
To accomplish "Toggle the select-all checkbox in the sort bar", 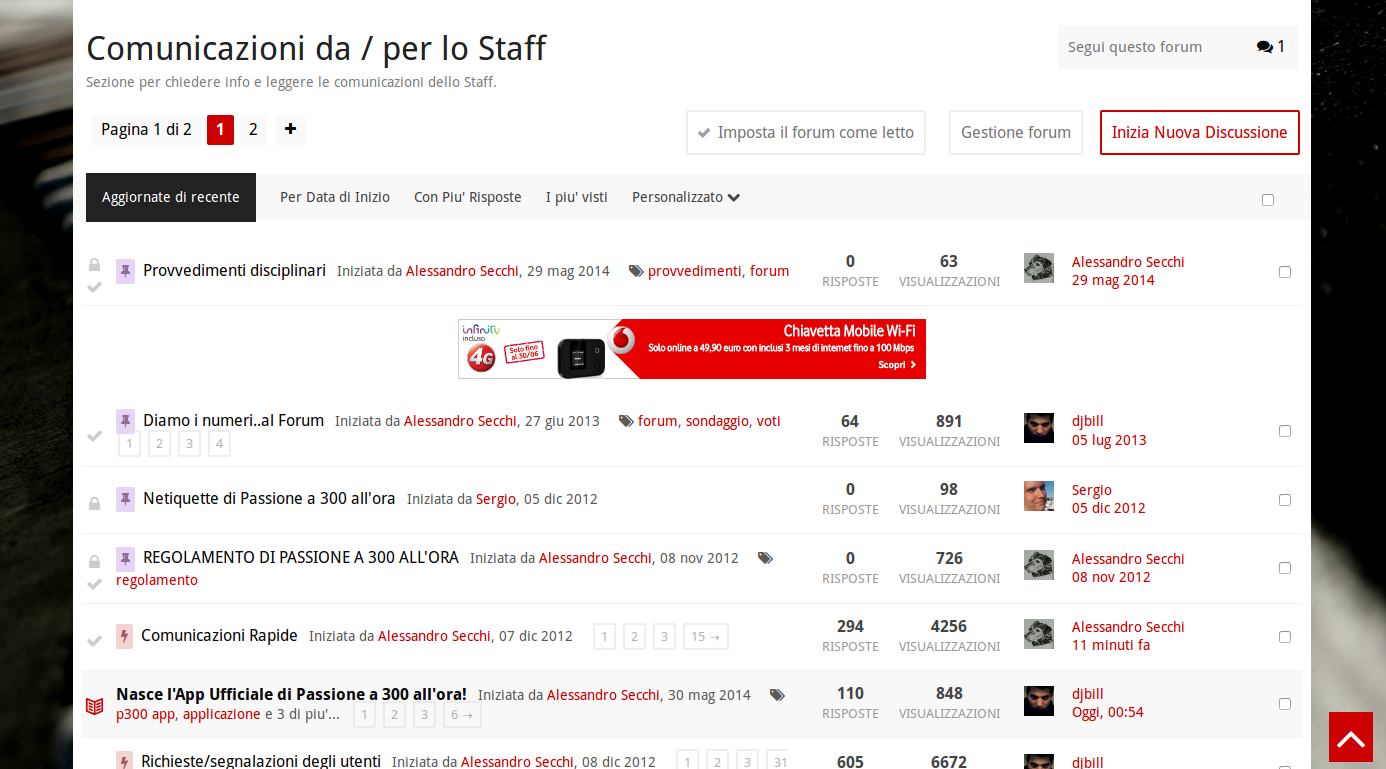I will tap(1268, 200).
